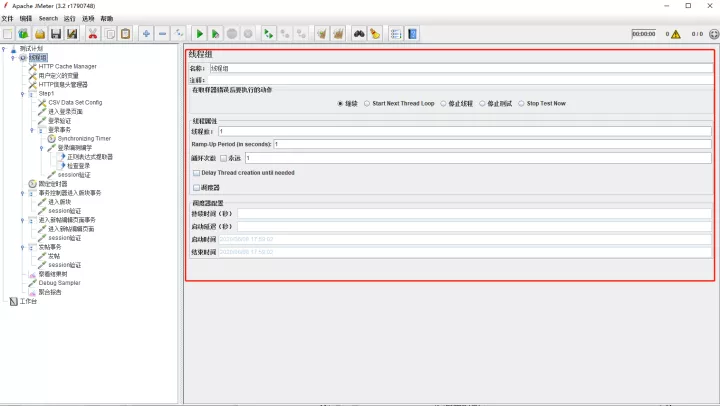This screenshot has height=406, width=720.
Task: Check the 永远 loop forever checkbox
Action: click(224, 158)
